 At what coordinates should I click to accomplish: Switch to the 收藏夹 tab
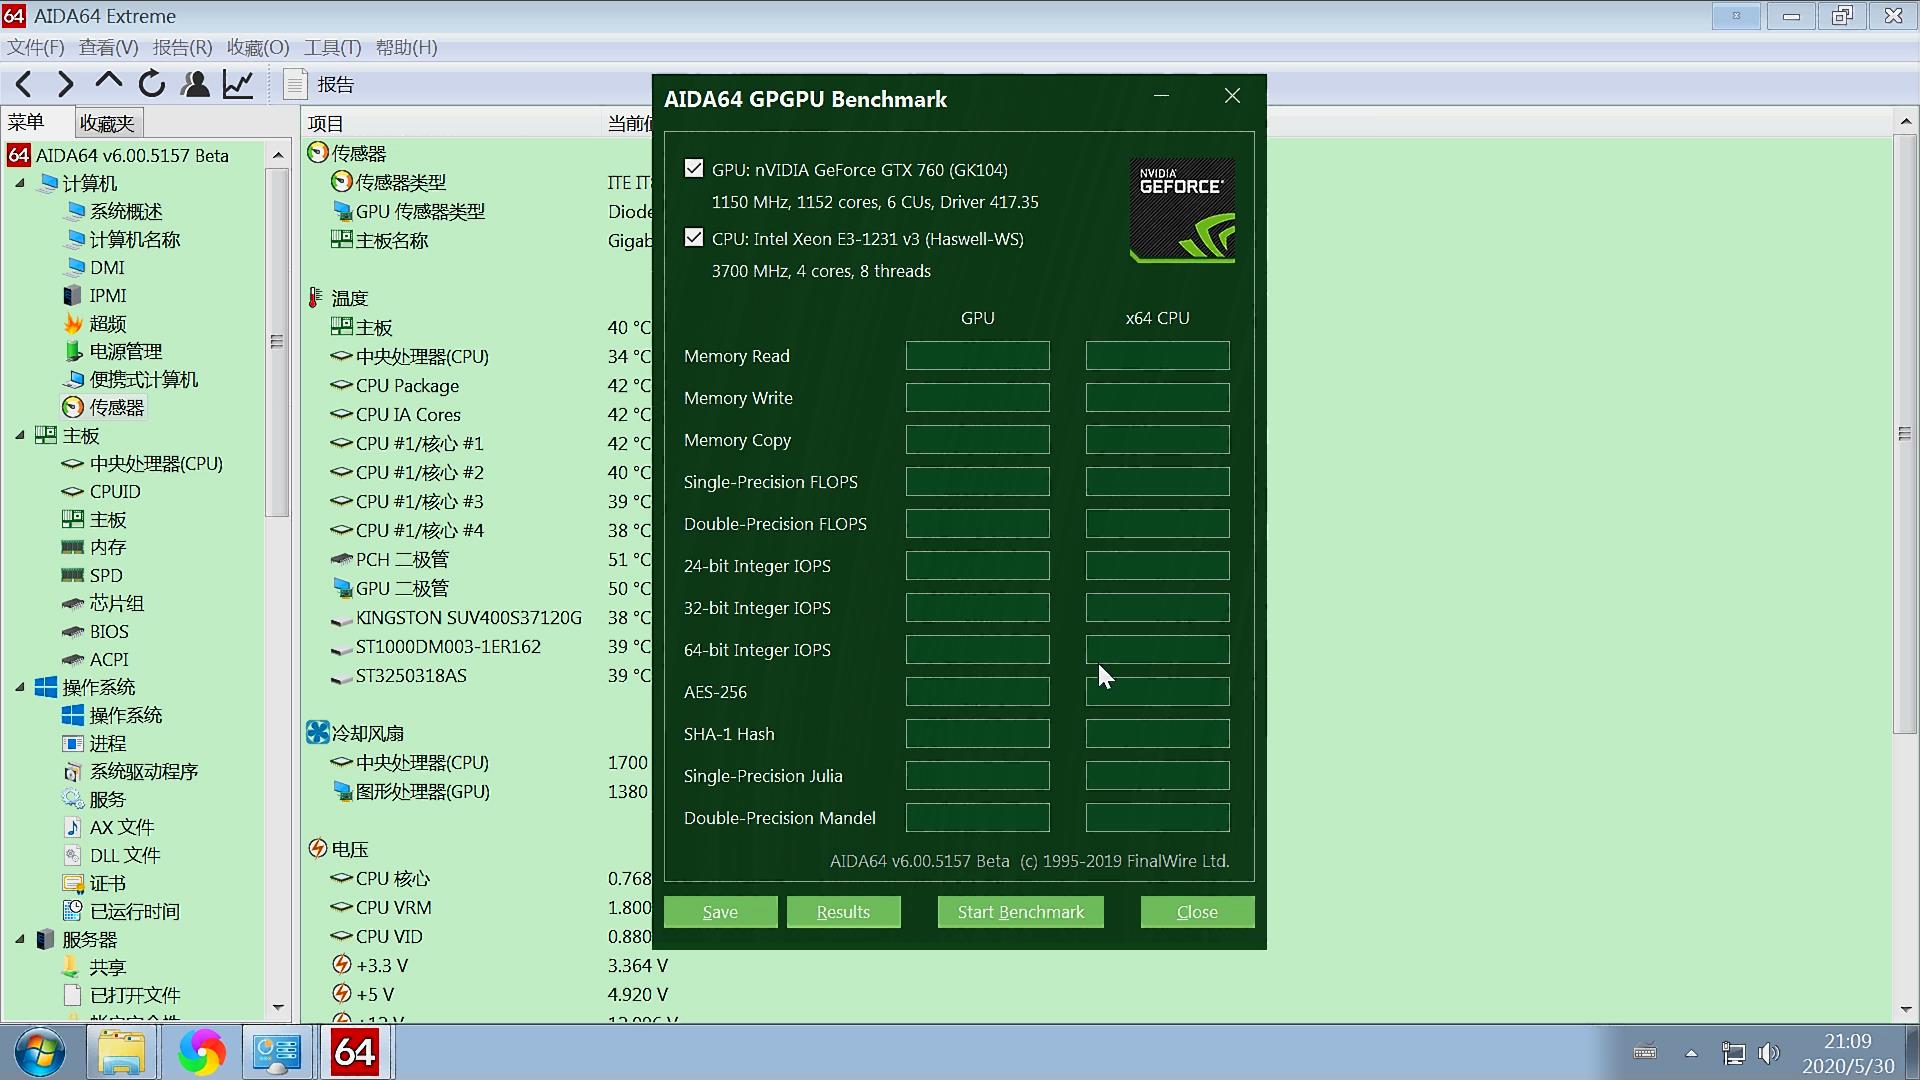click(x=107, y=123)
